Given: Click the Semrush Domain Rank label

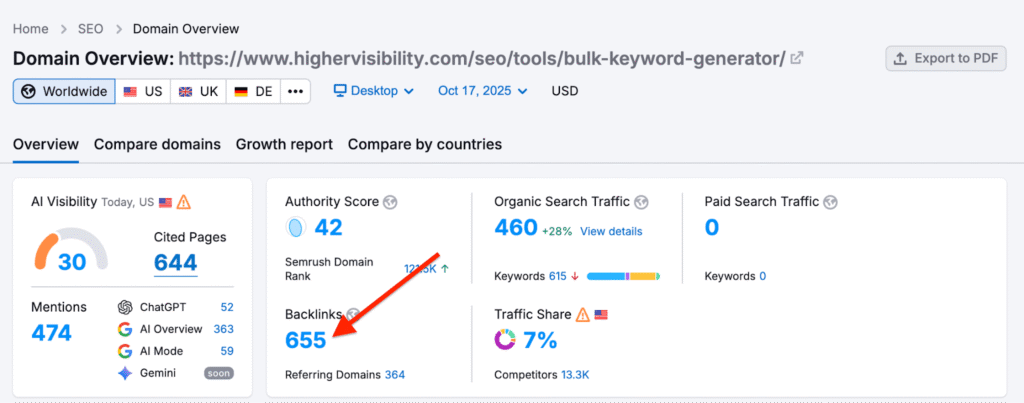Looking at the screenshot, I should (x=329, y=269).
